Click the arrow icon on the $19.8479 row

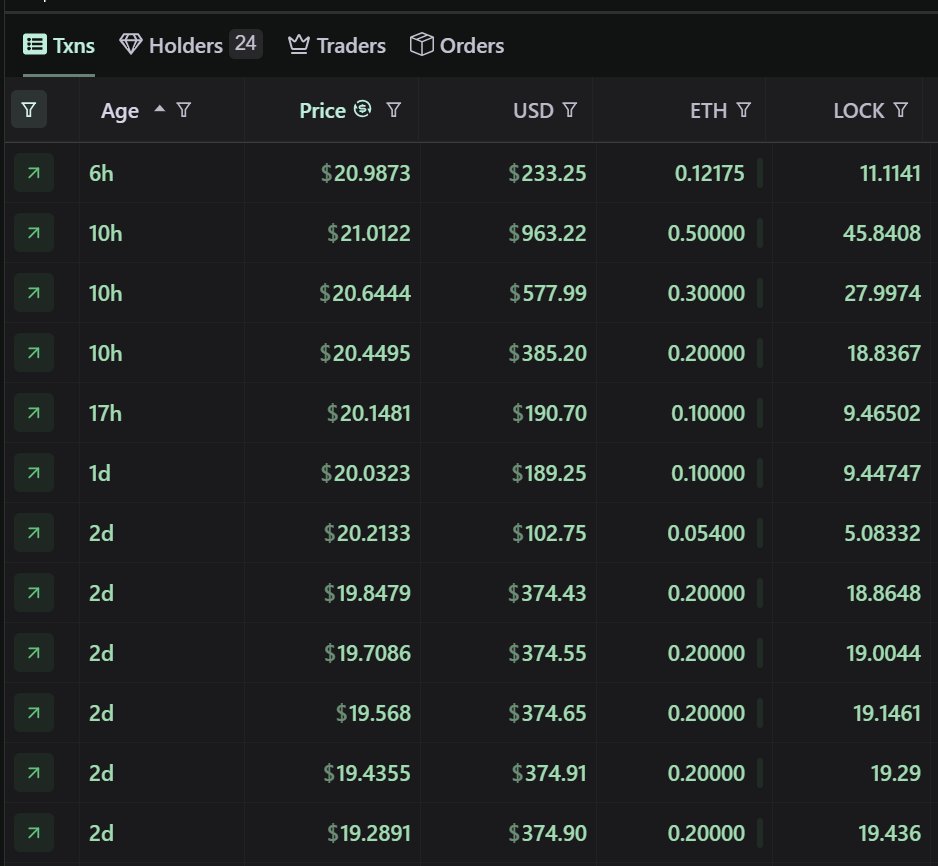coord(34,593)
